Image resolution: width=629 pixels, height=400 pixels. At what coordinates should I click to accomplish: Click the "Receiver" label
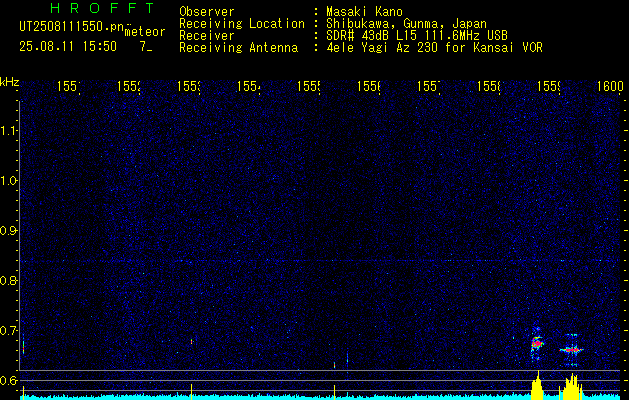click(x=207, y=36)
